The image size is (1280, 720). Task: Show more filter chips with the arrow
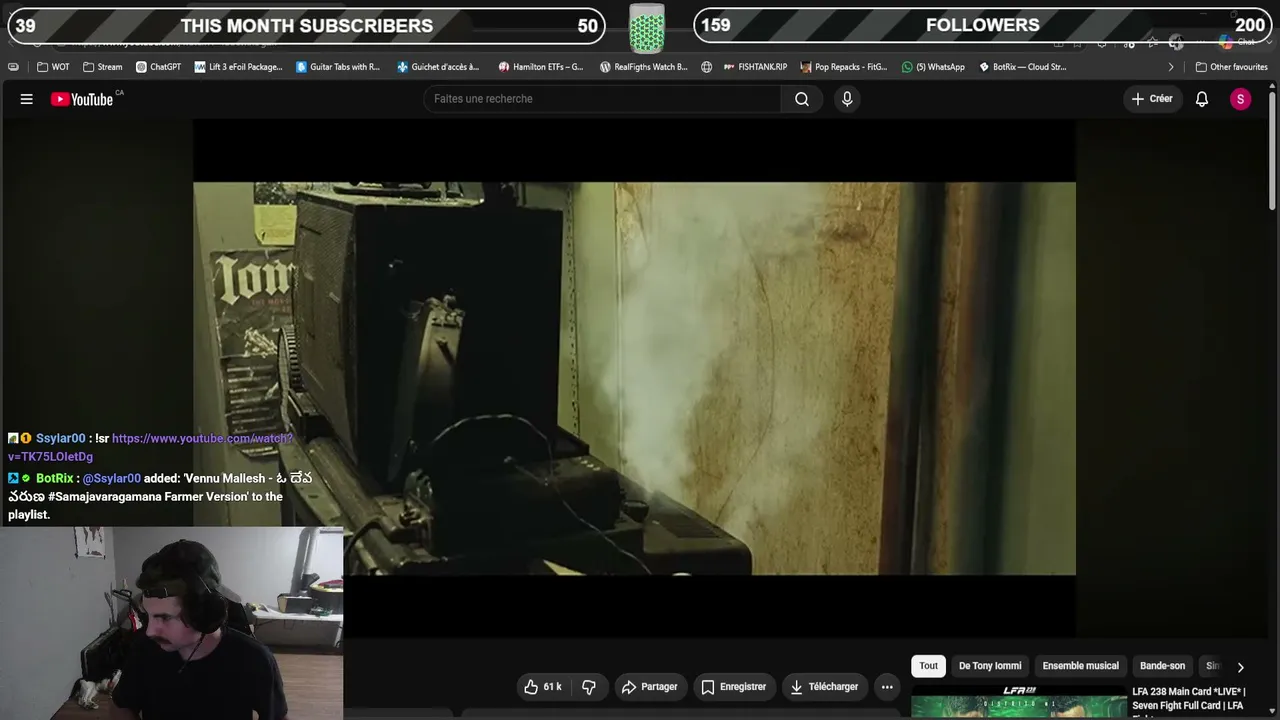[x=1240, y=667]
